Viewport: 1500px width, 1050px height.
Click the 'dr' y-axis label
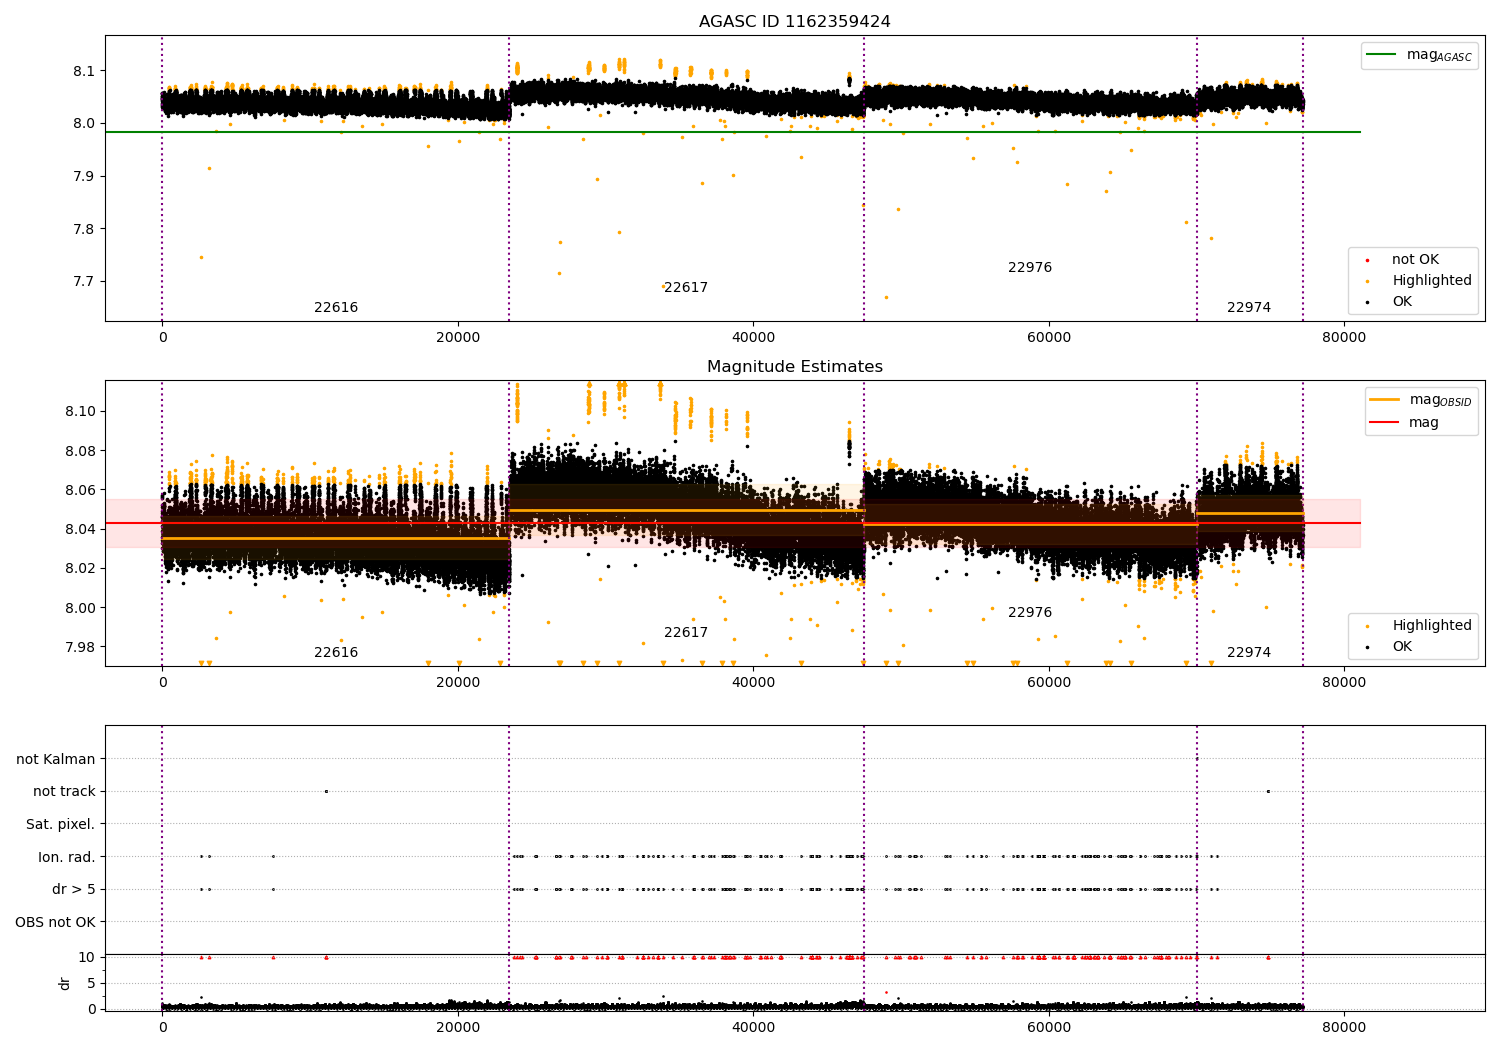coord(65,983)
